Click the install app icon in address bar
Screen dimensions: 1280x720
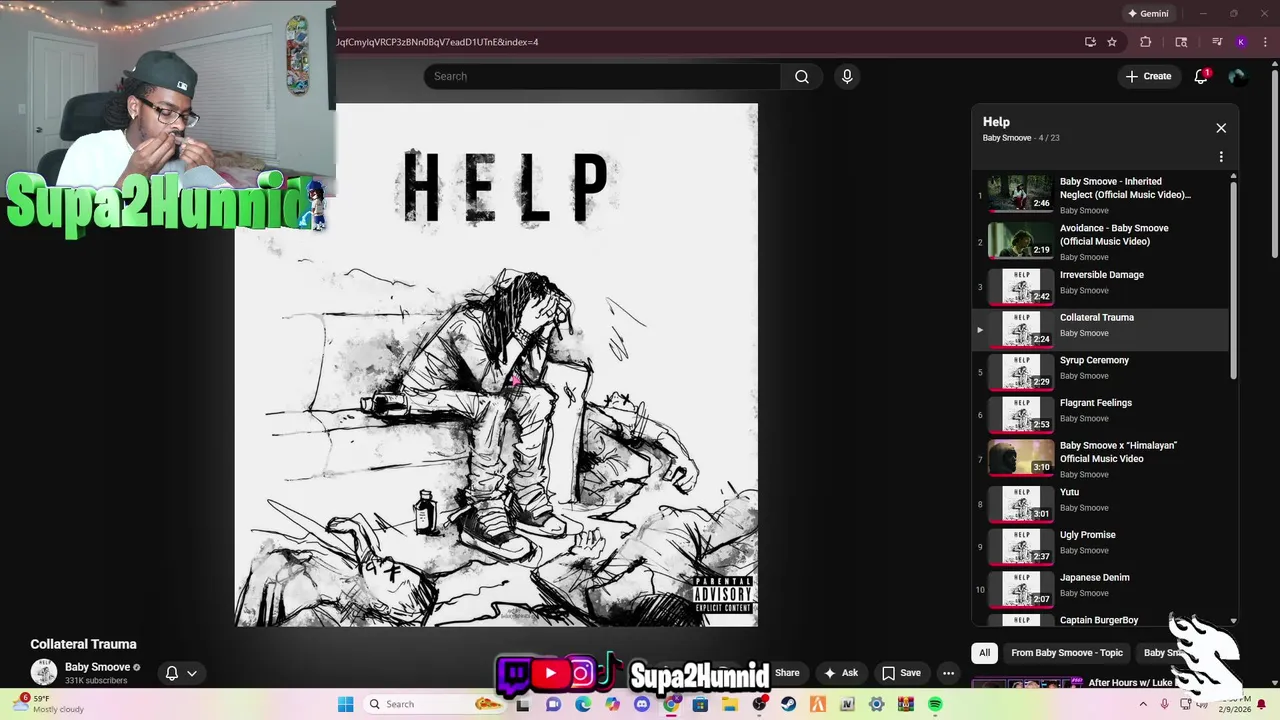(x=1090, y=42)
